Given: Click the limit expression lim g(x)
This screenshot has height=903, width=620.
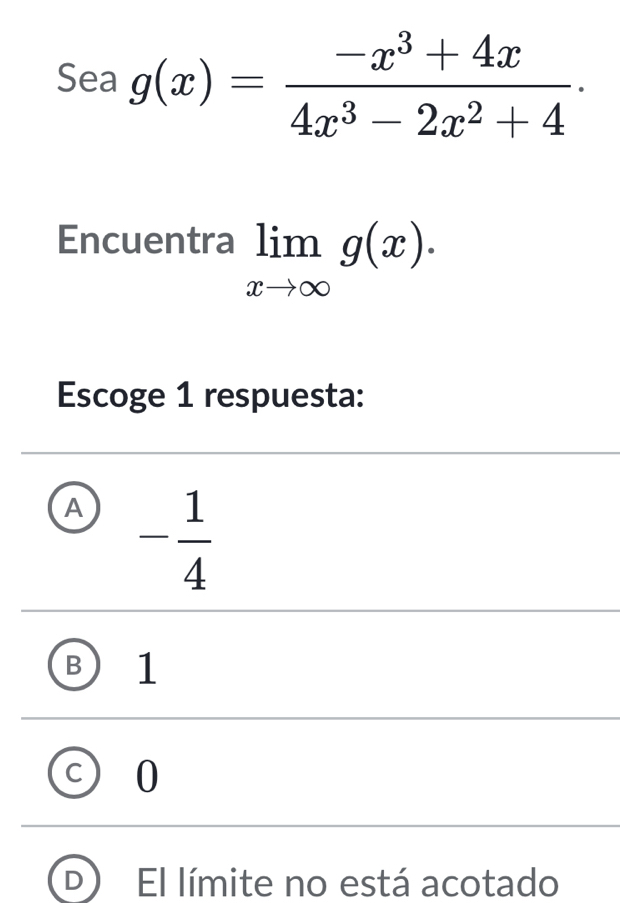Looking at the screenshot, I should (330, 243).
